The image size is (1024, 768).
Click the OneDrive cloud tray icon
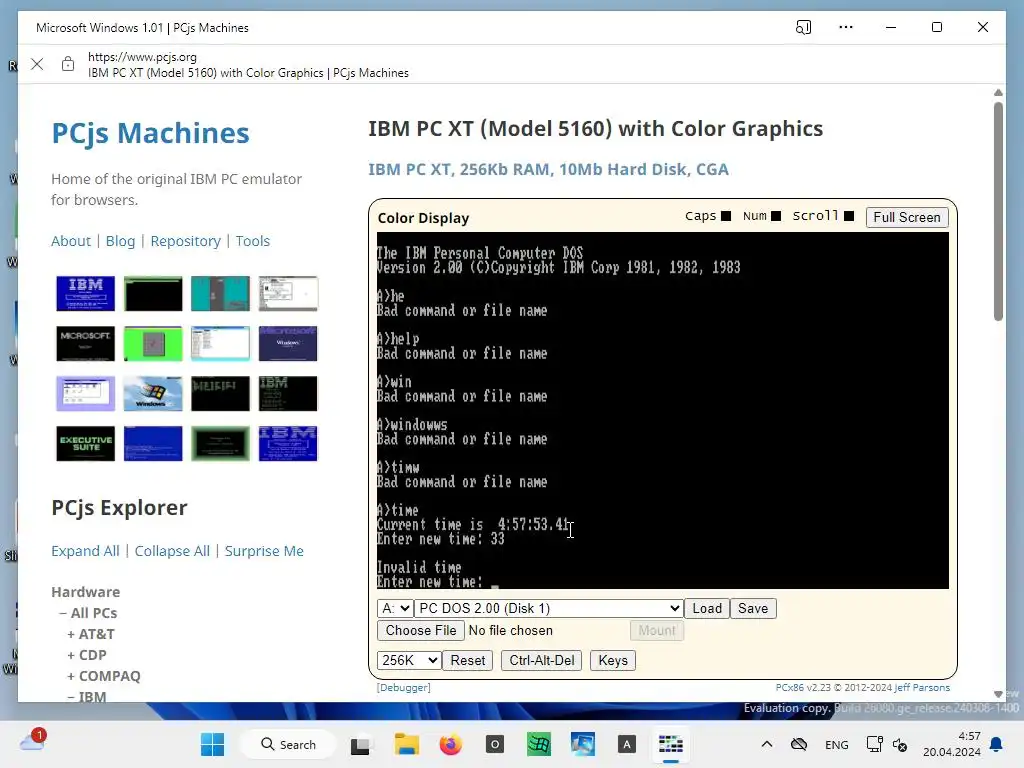pyautogui.click(x=799, y=744)
